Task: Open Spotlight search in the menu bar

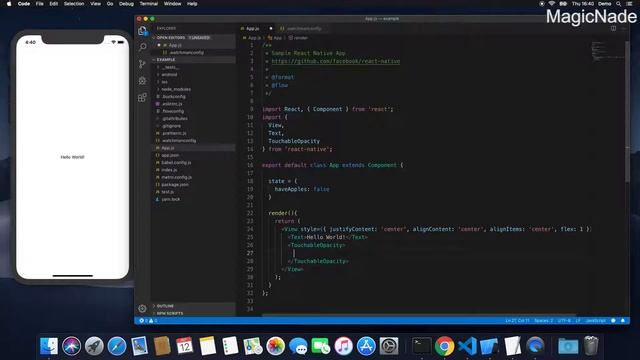Action: pos(618,4)
